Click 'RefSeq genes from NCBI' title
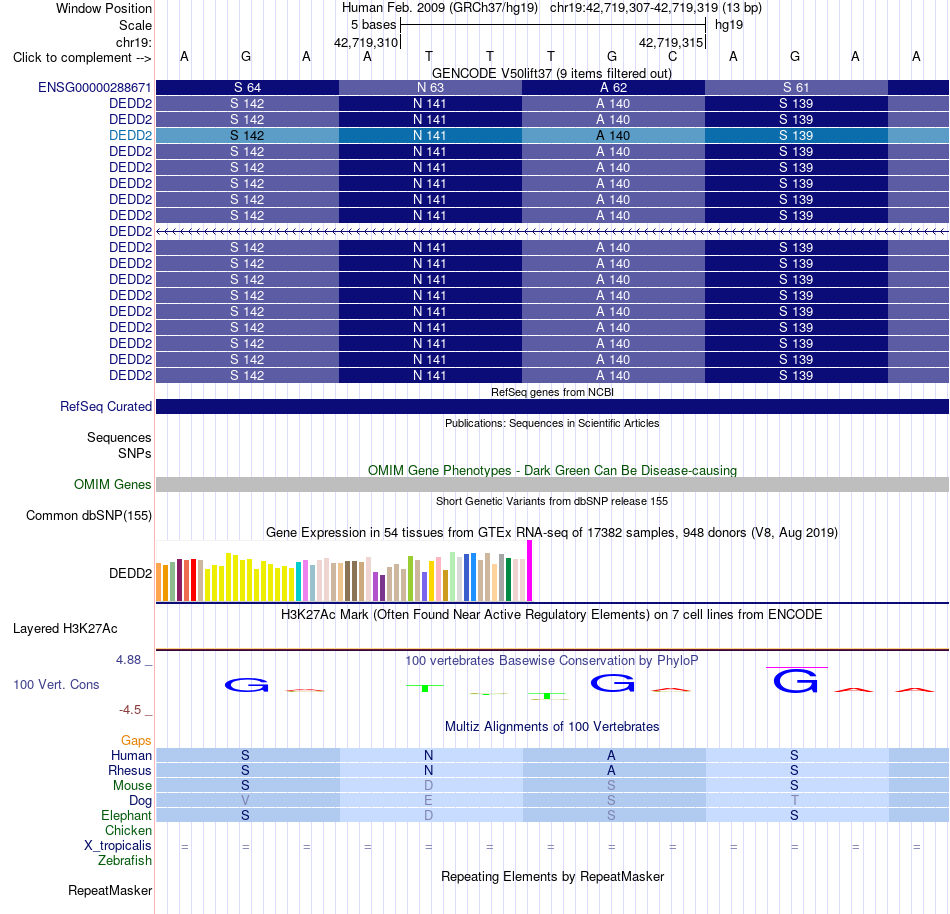This screenshot has height=914, width=950. (x=552, y=392)
